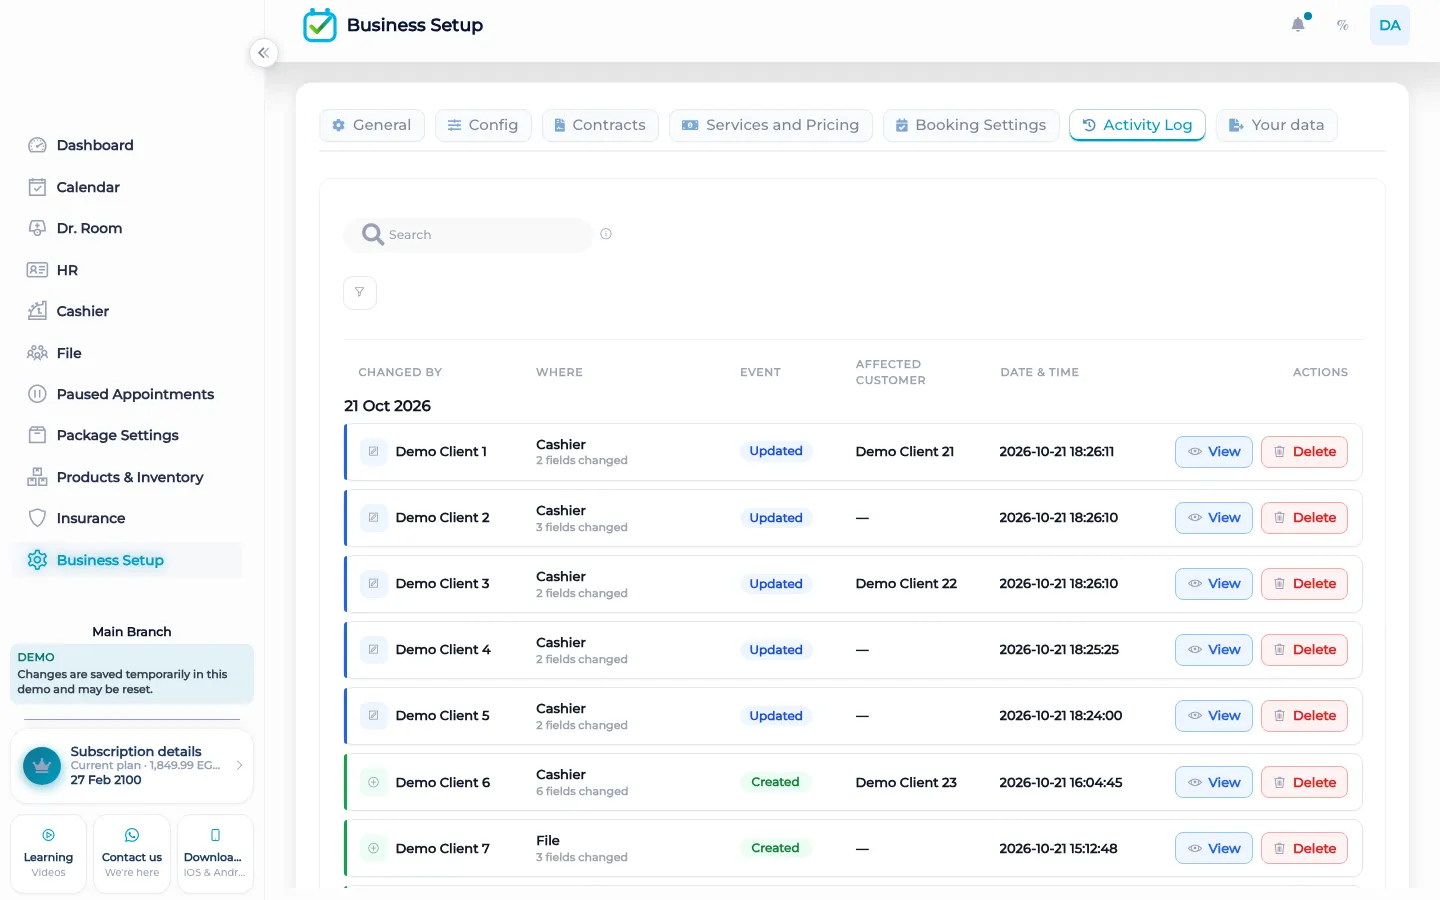This screenshot has height=900, width=1440.
Task: Expand Subscription details chevron
Action: pyautogui.click(x=239, y=766)
